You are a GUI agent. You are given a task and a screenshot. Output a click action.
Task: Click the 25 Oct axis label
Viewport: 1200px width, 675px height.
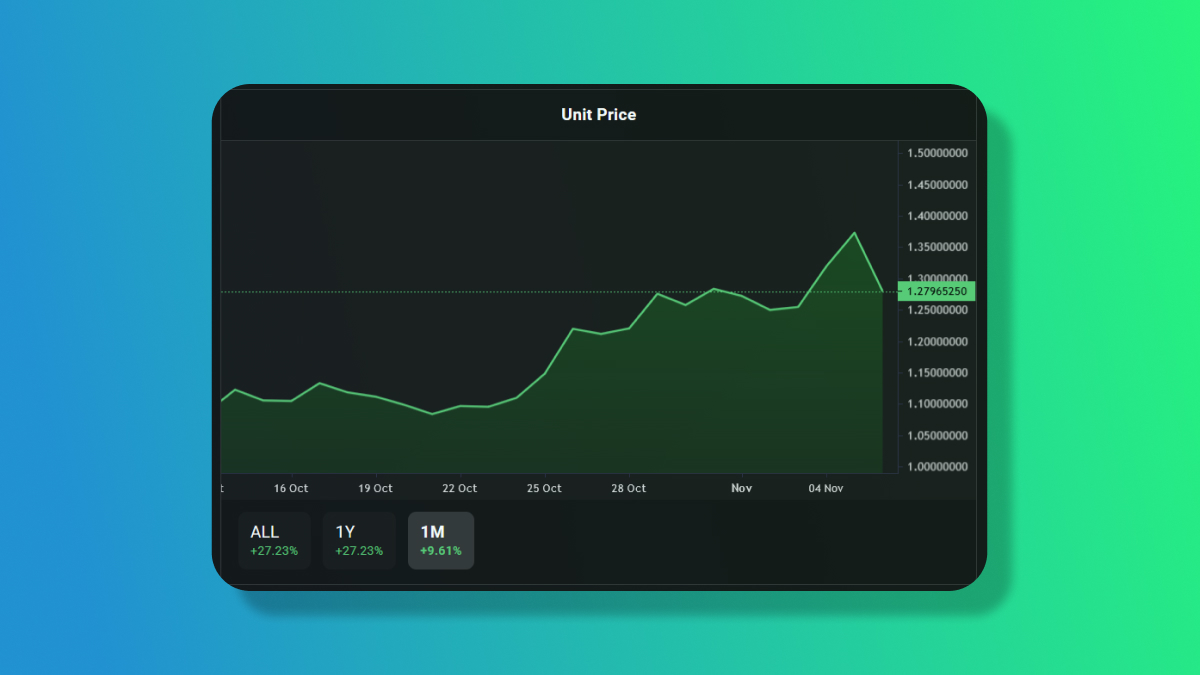point(543,488)
